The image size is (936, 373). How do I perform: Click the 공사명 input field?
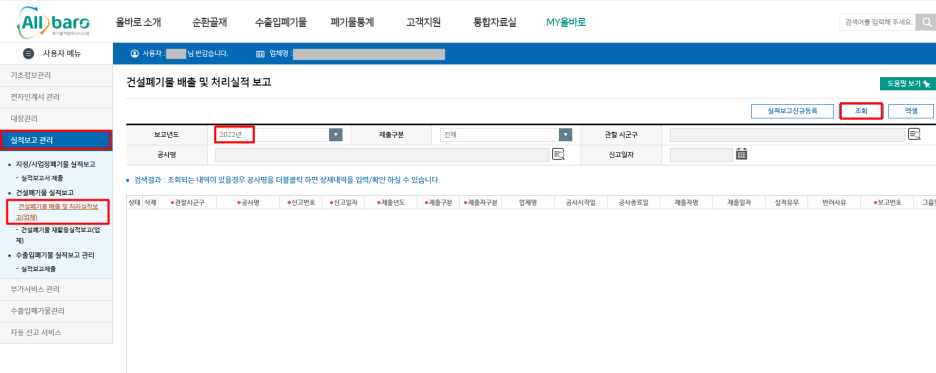tap(382, 155)
